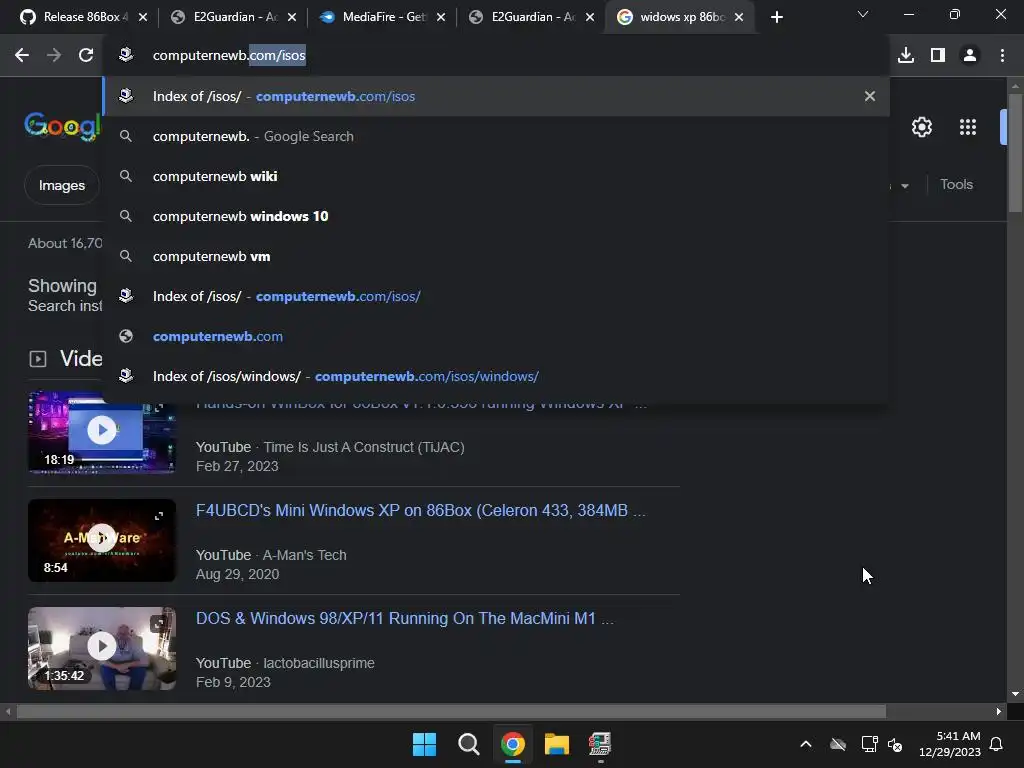
Task: Choose the highlighted computernewb.com/isos suggestion
Action: tap(496, 96)
